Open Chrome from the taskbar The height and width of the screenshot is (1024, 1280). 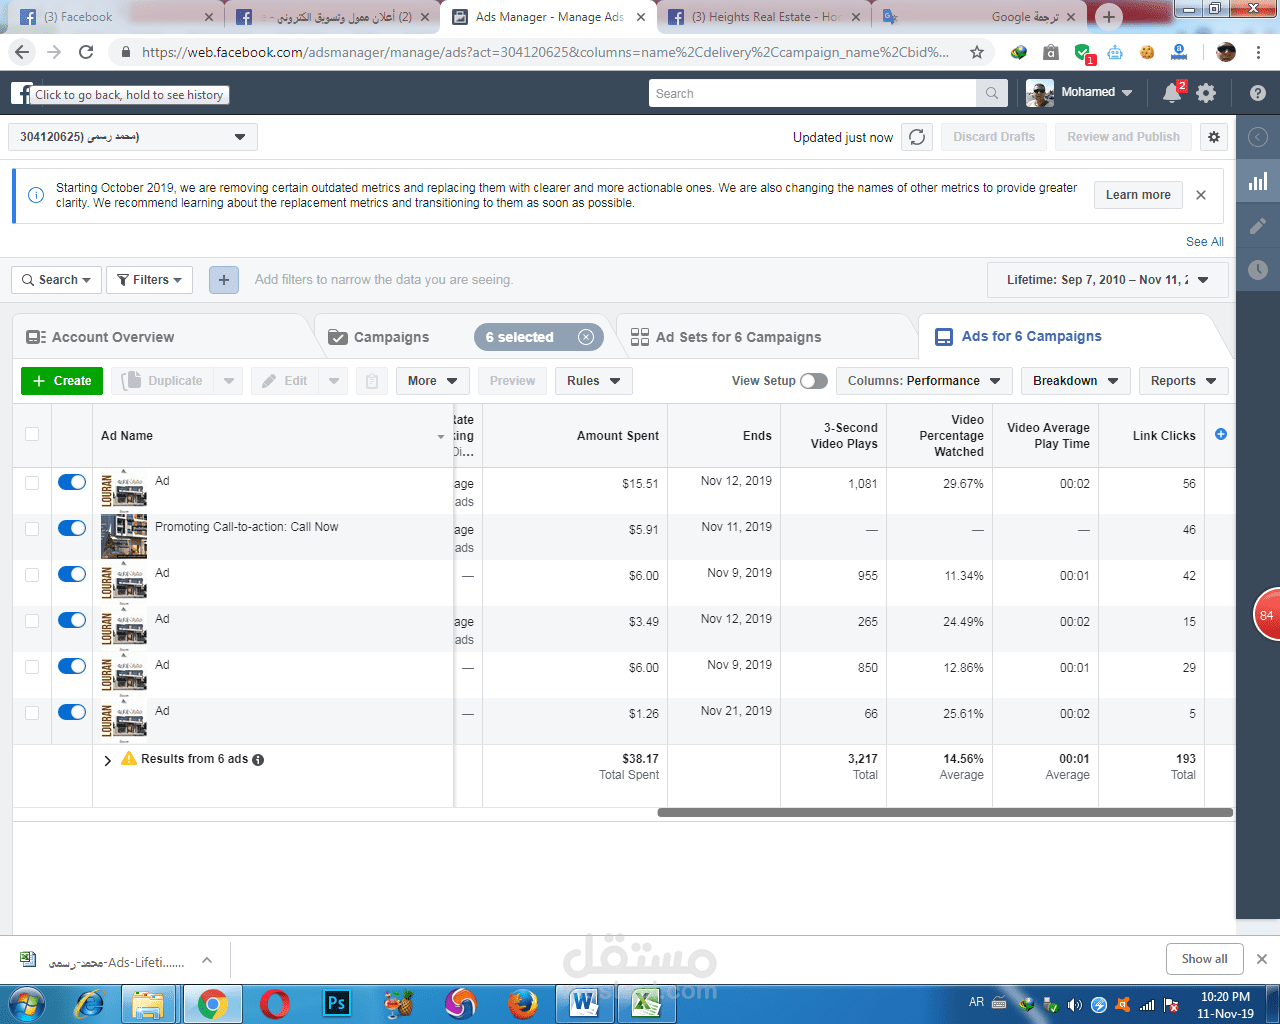pyautogui.click(x=212, y=1003)
